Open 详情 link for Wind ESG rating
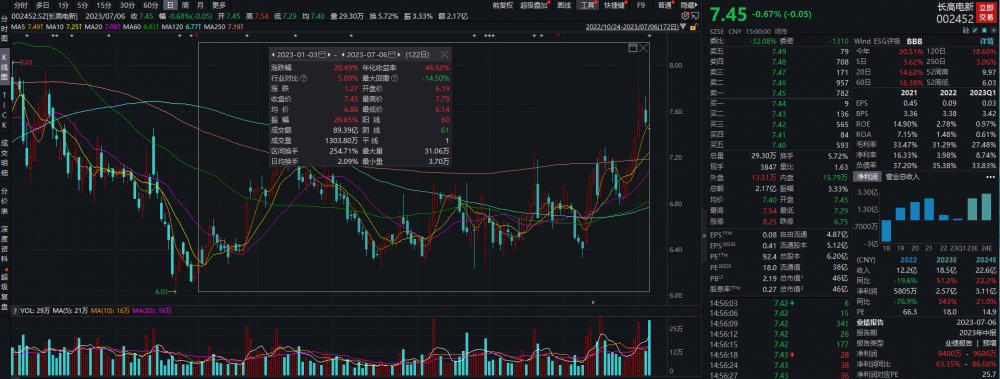 point(987,40)
